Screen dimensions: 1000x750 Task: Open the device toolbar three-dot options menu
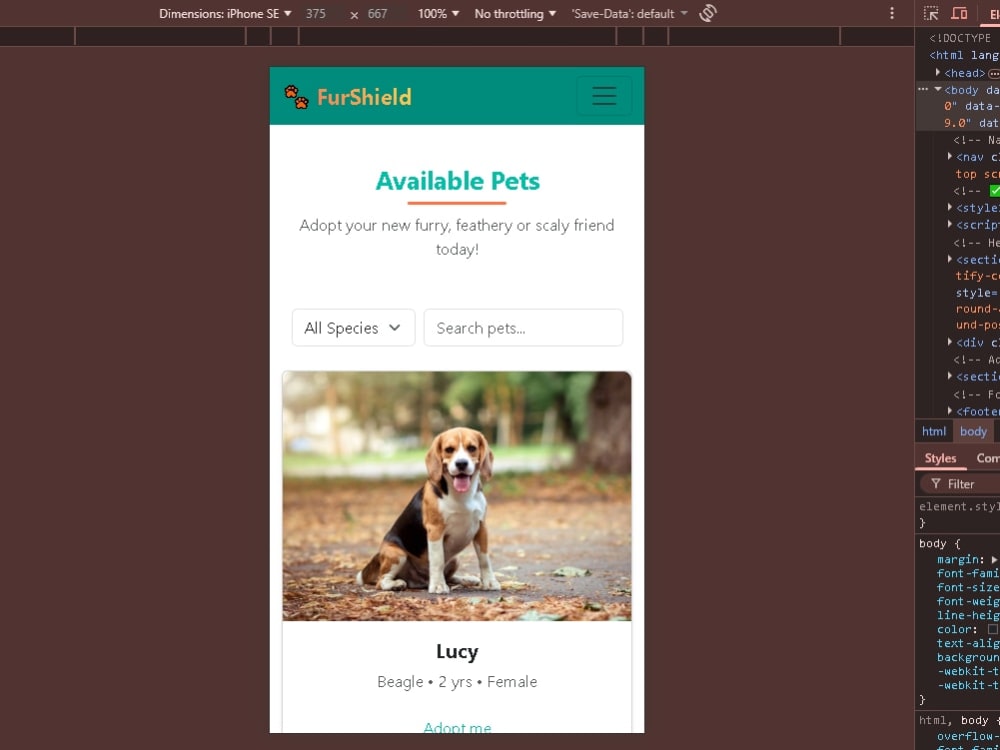point(892,13)
